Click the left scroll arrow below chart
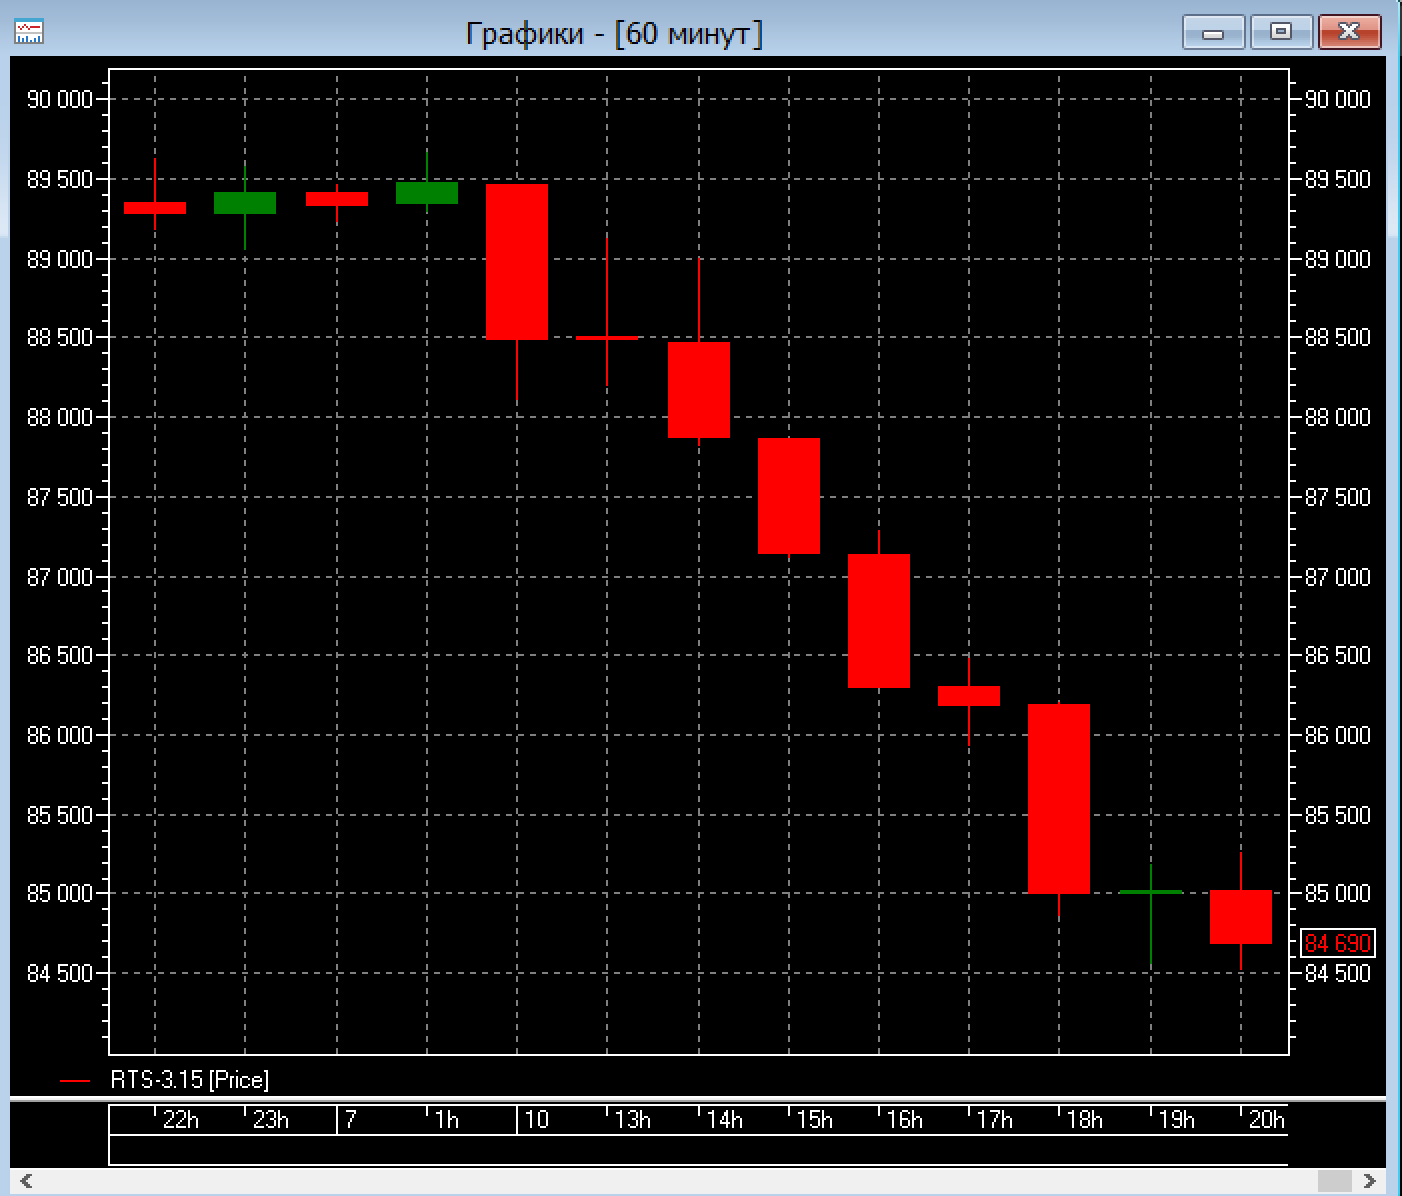 (26, 1181)
